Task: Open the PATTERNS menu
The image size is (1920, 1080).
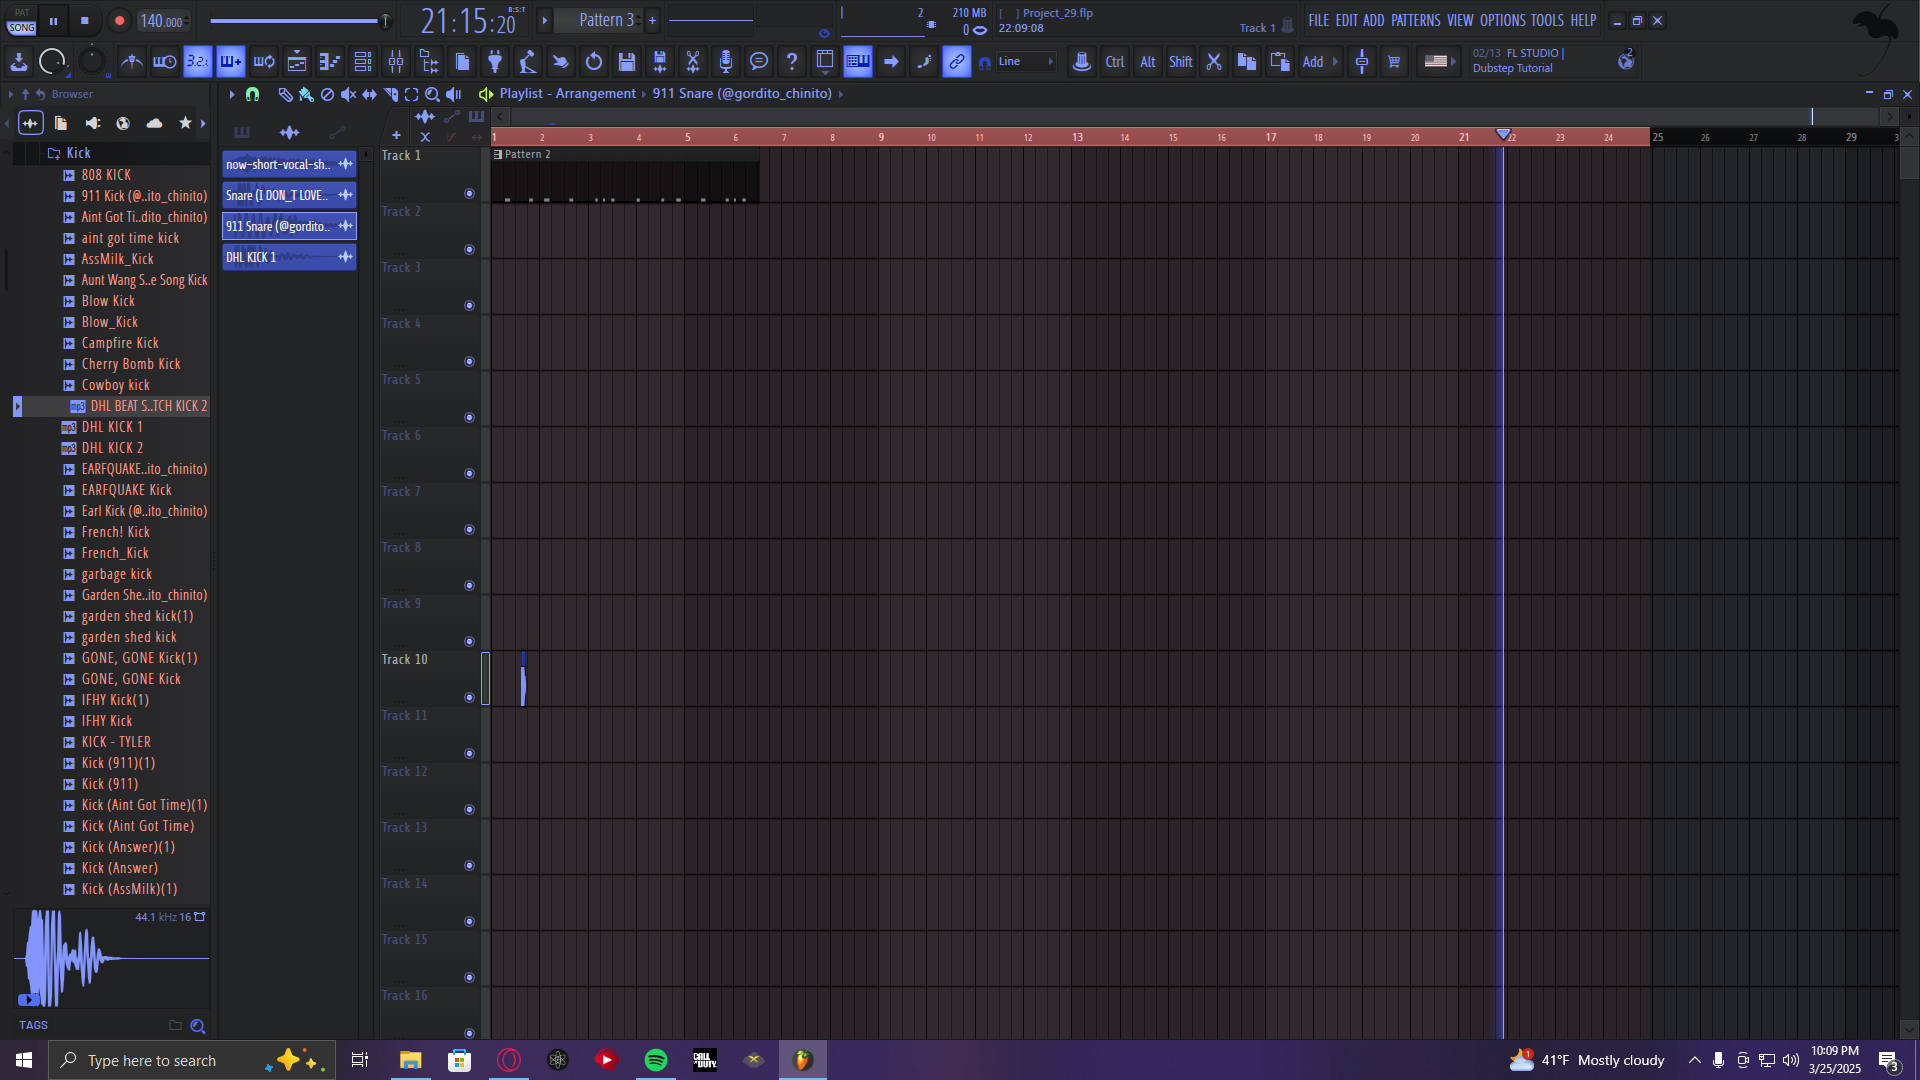Action: [x=1415, y=20]
